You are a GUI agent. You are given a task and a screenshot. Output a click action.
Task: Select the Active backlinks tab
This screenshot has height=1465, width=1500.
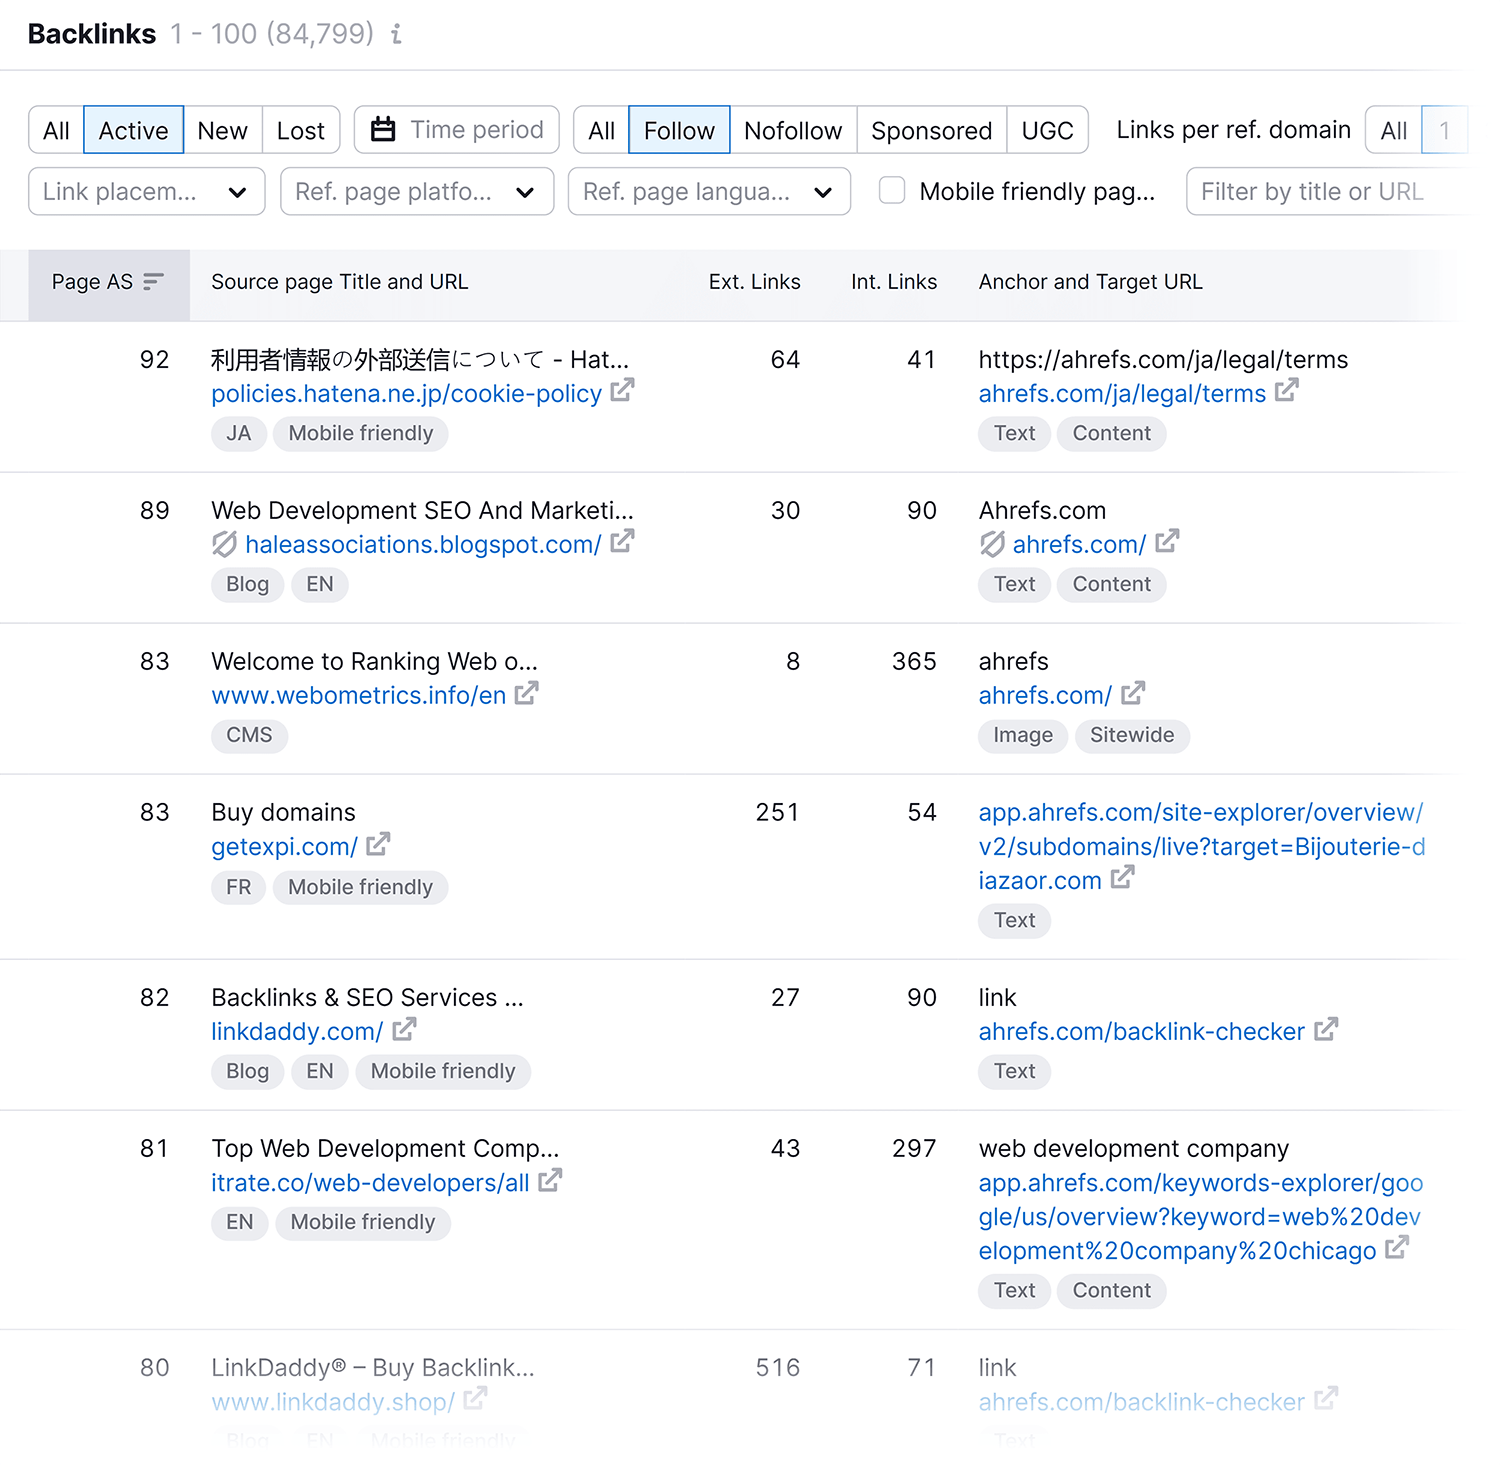point(133,130)
